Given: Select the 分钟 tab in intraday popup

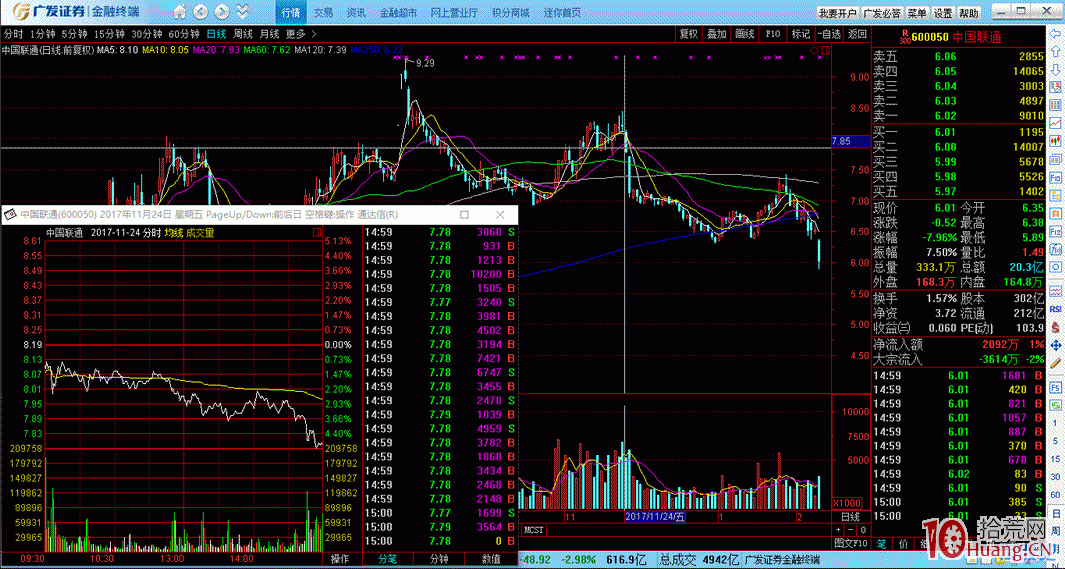Looking at the screenshot, I should [439, 559].
